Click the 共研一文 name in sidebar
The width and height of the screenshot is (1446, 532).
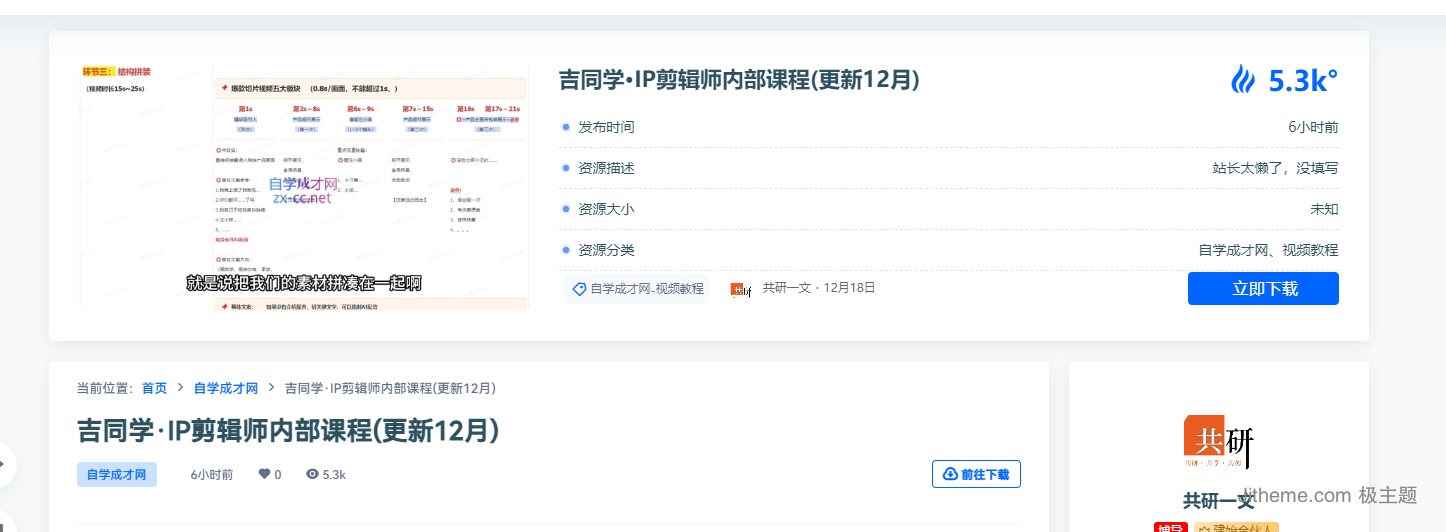(1218, 500)
